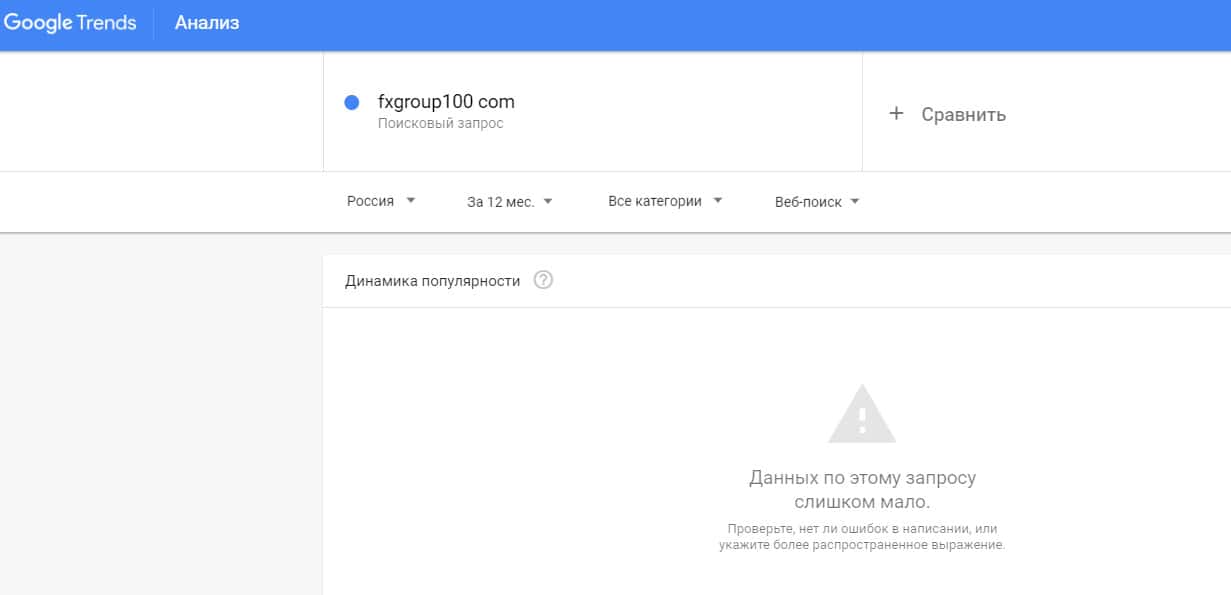Open help icon beside Динамика популярности
This screenshot has width=1231, height=595.
pyautogui.click(x=543, y=280)
